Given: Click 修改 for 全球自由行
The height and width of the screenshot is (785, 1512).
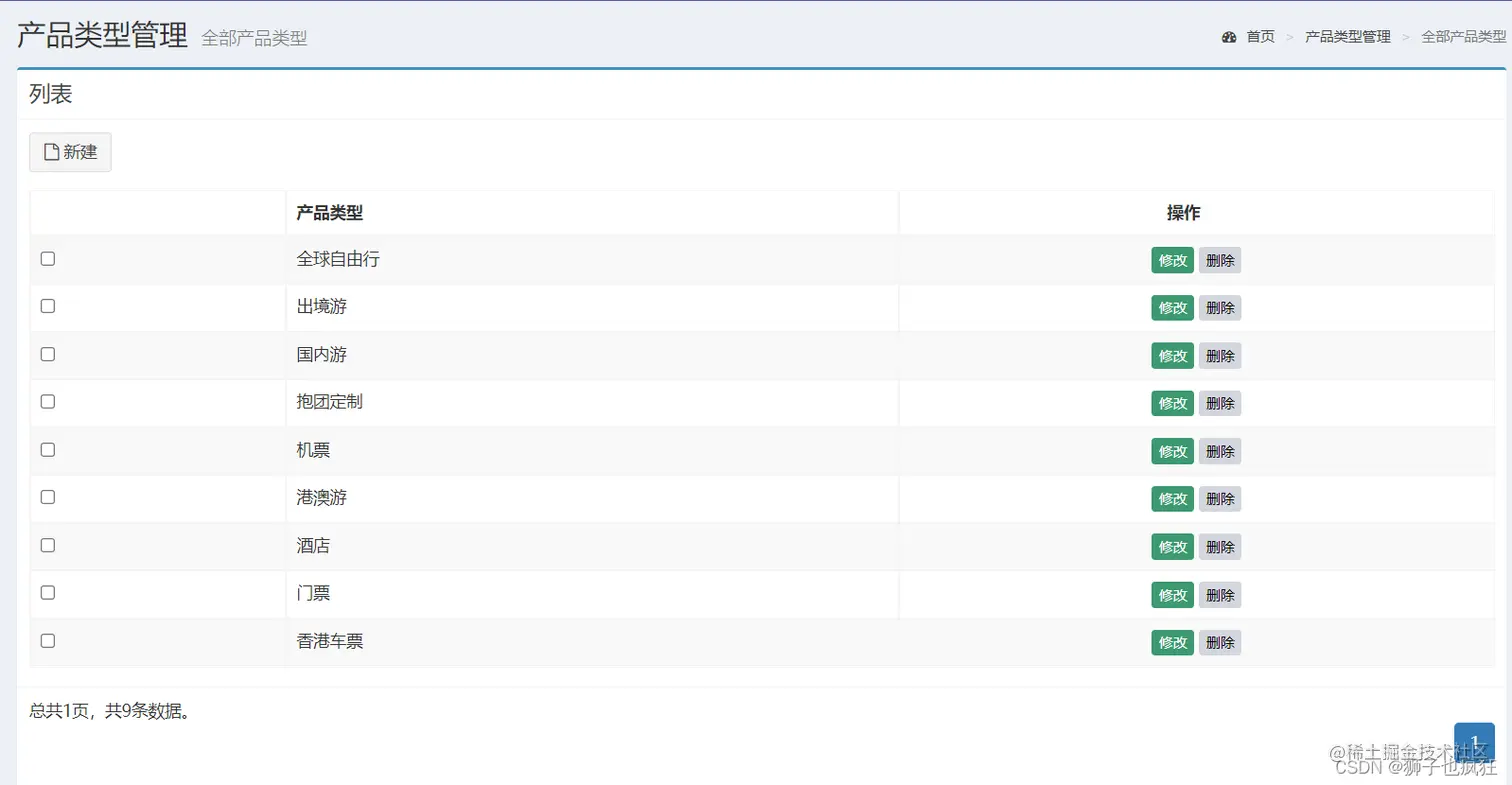Looking at the screenshot, I should click(1173, 260).
